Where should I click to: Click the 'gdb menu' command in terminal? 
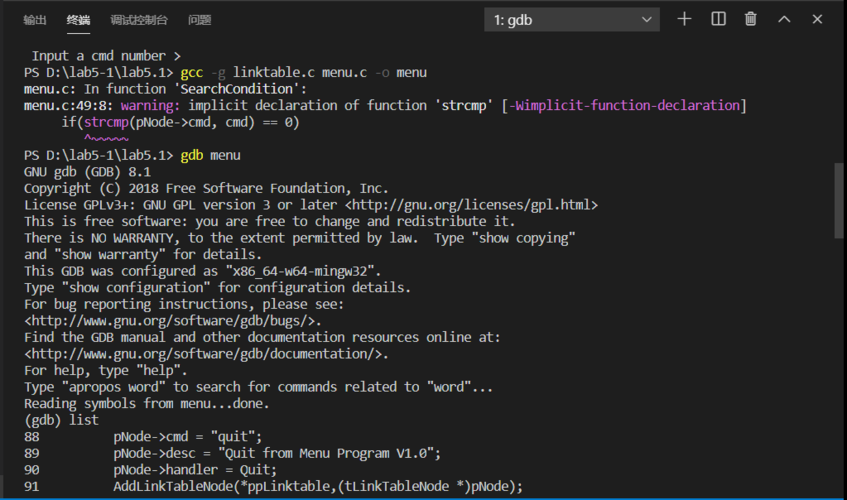tap(210, 156)
